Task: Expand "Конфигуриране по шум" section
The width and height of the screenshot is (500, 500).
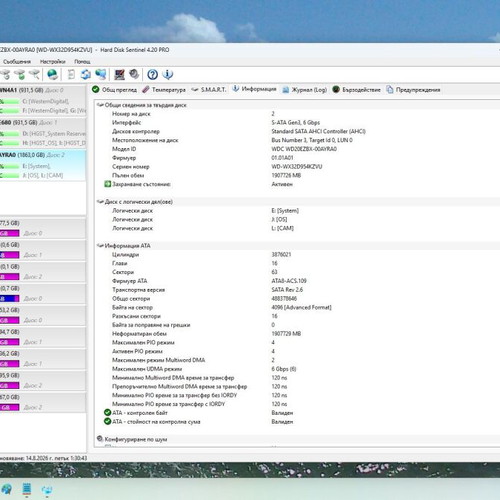Action: click(x=100, y=439)
